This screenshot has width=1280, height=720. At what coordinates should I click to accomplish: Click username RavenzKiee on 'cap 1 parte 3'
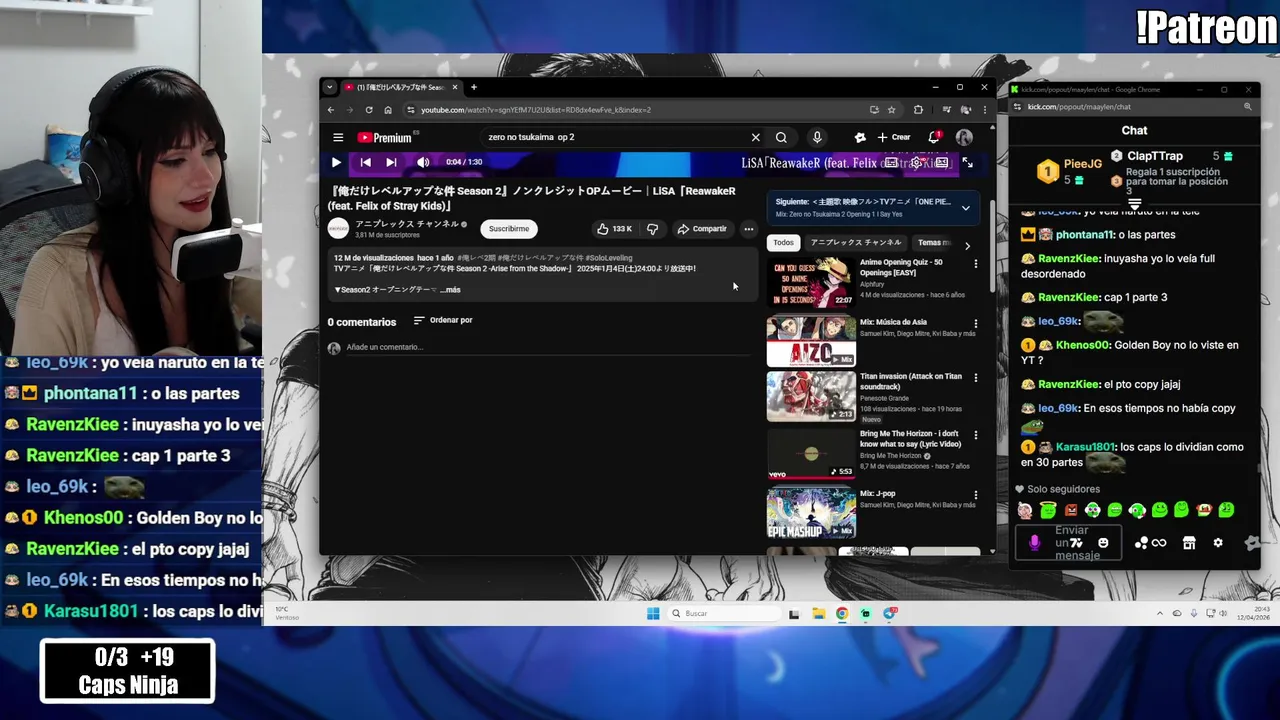point(1068,297)
